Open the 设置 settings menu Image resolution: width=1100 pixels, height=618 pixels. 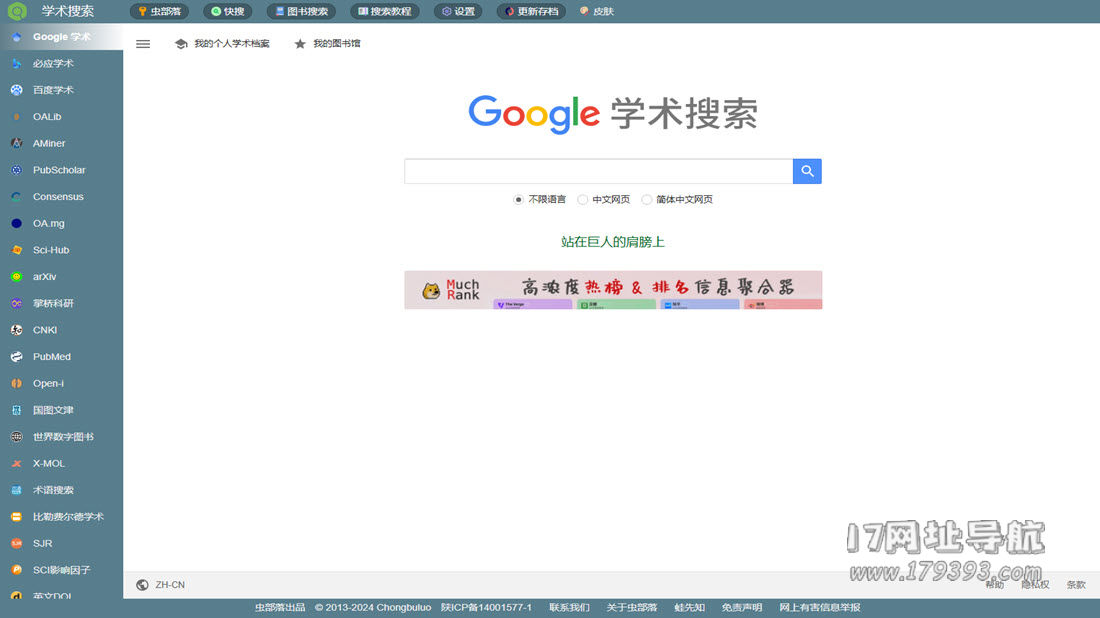pos(458,12)
